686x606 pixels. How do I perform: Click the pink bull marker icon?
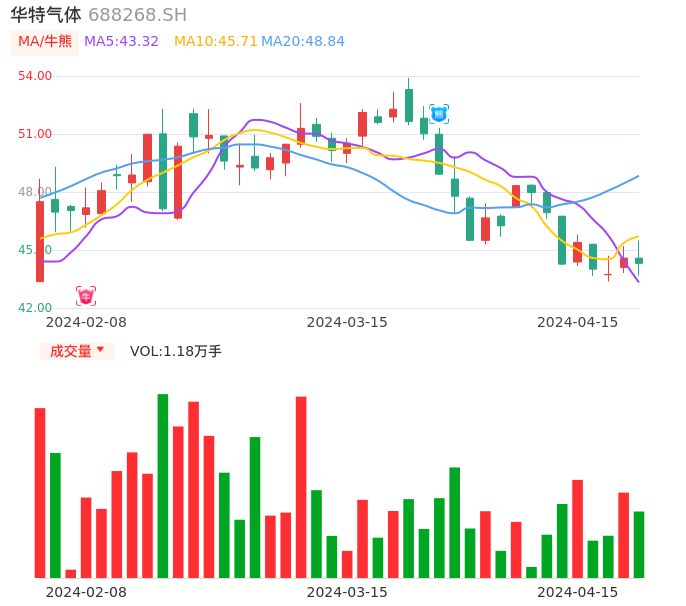tap(86, 296)
